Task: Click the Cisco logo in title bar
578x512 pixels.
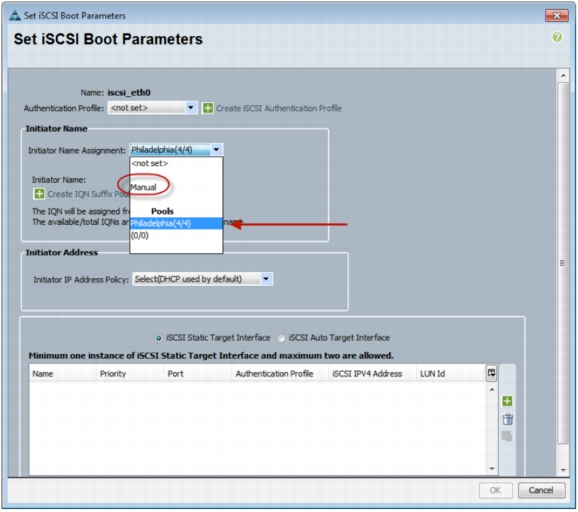Action: click(x=15, y=15)
